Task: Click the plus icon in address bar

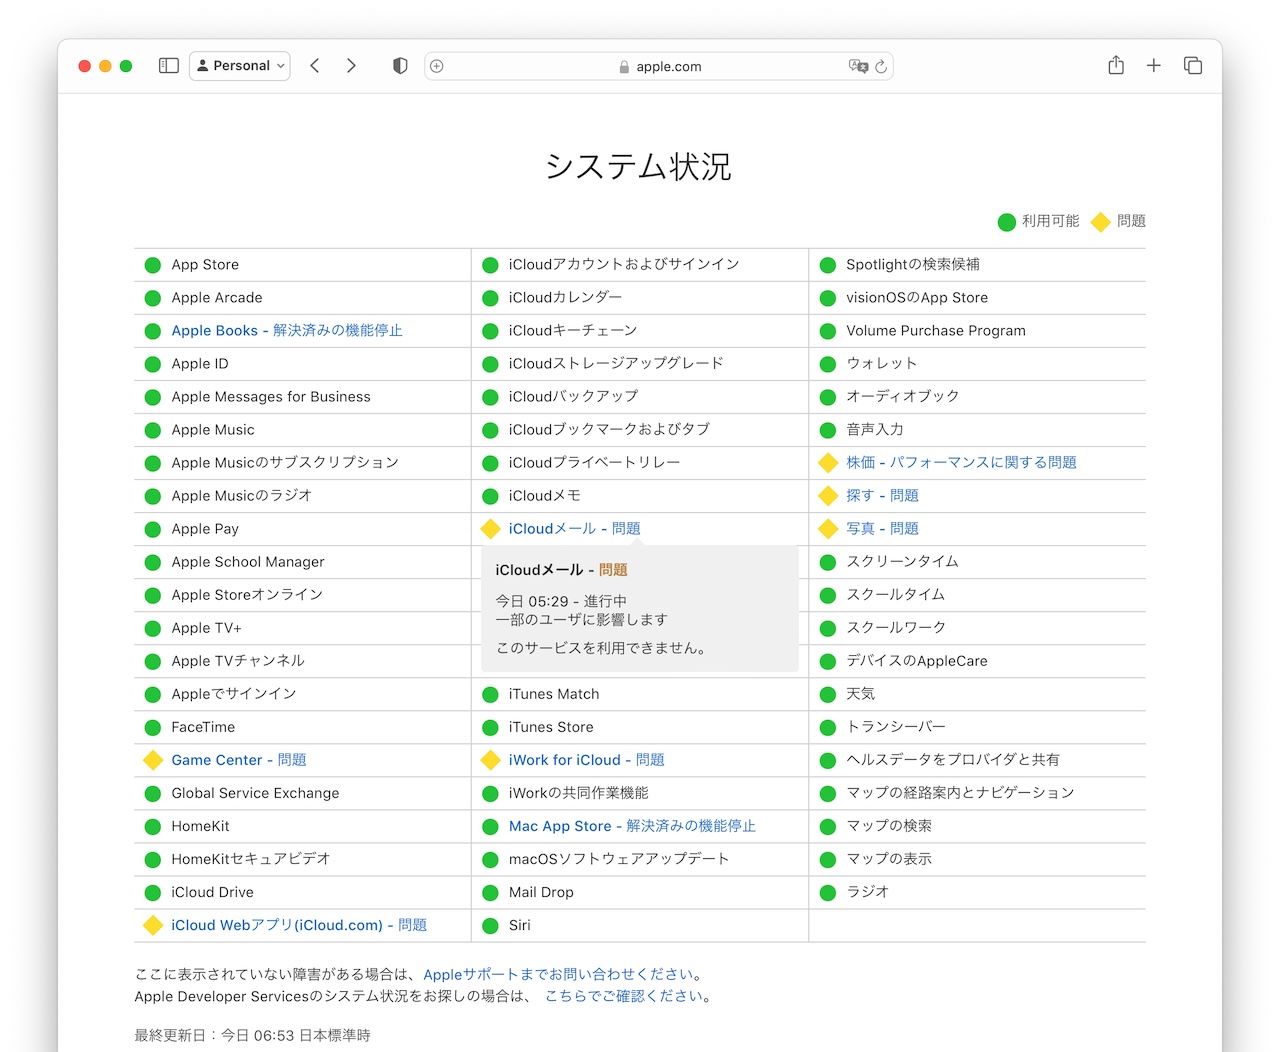Action: pos(437,66)
